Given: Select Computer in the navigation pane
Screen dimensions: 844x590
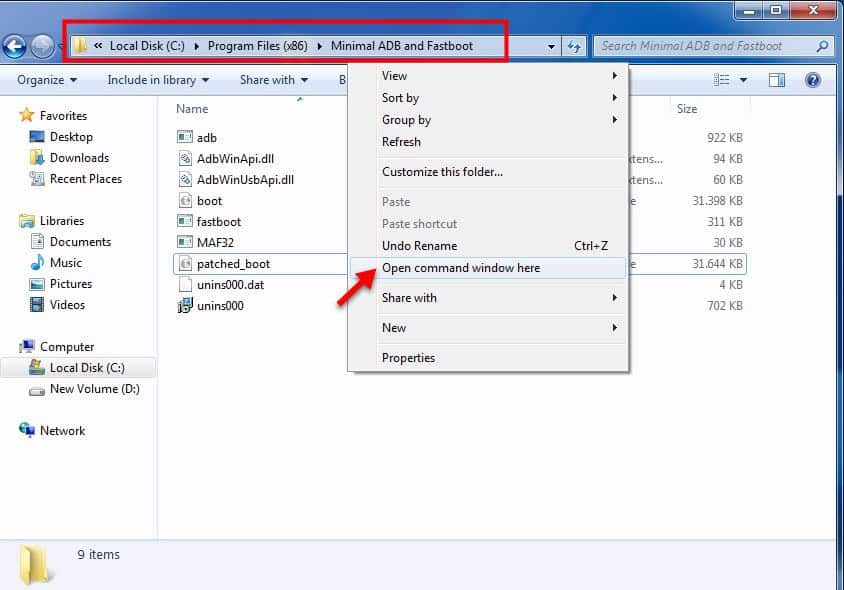Looking at the screenshot, I should [x=67, y=347].
